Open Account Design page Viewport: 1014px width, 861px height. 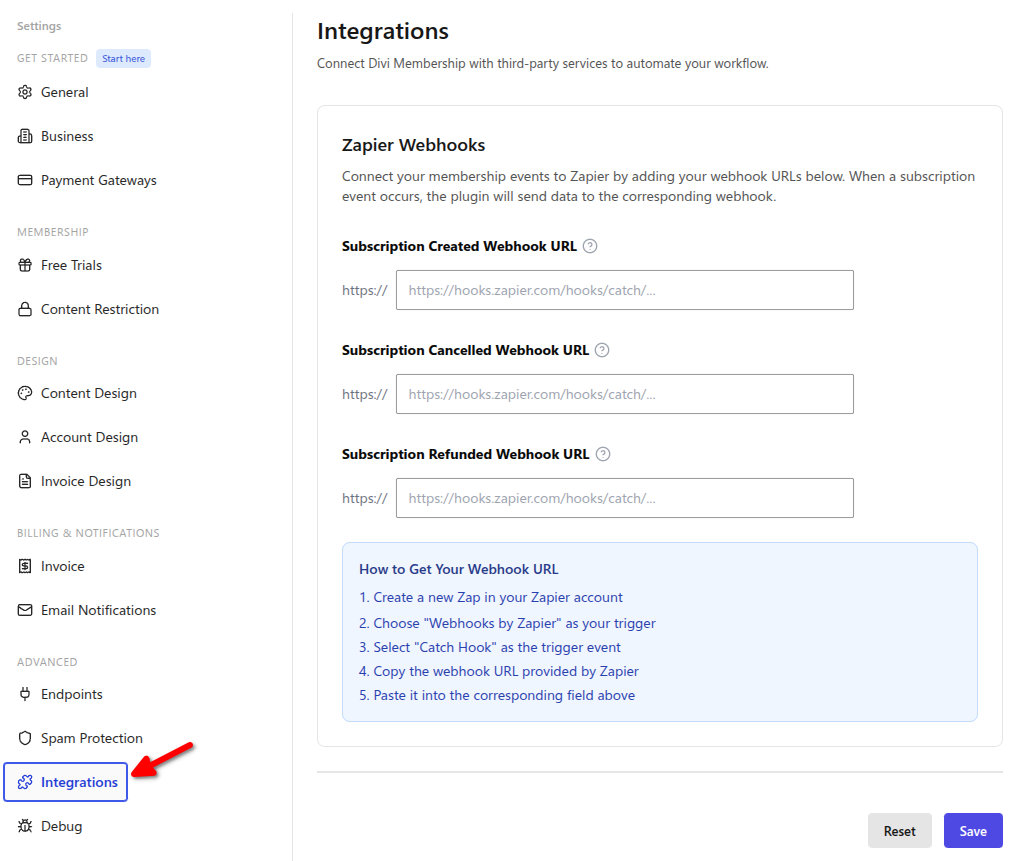coord(89,437)
